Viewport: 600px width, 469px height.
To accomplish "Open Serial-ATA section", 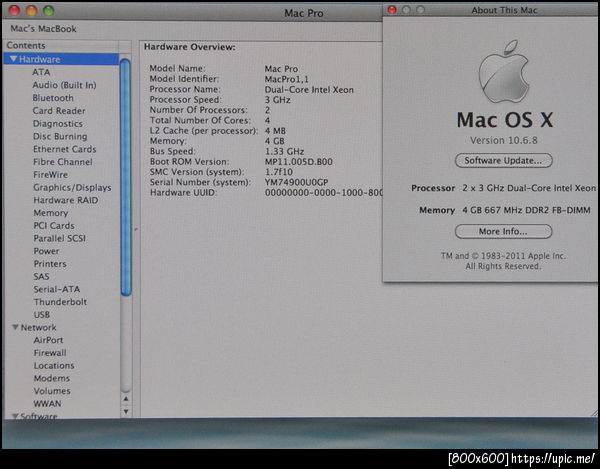I will click(x=57, y=289).
